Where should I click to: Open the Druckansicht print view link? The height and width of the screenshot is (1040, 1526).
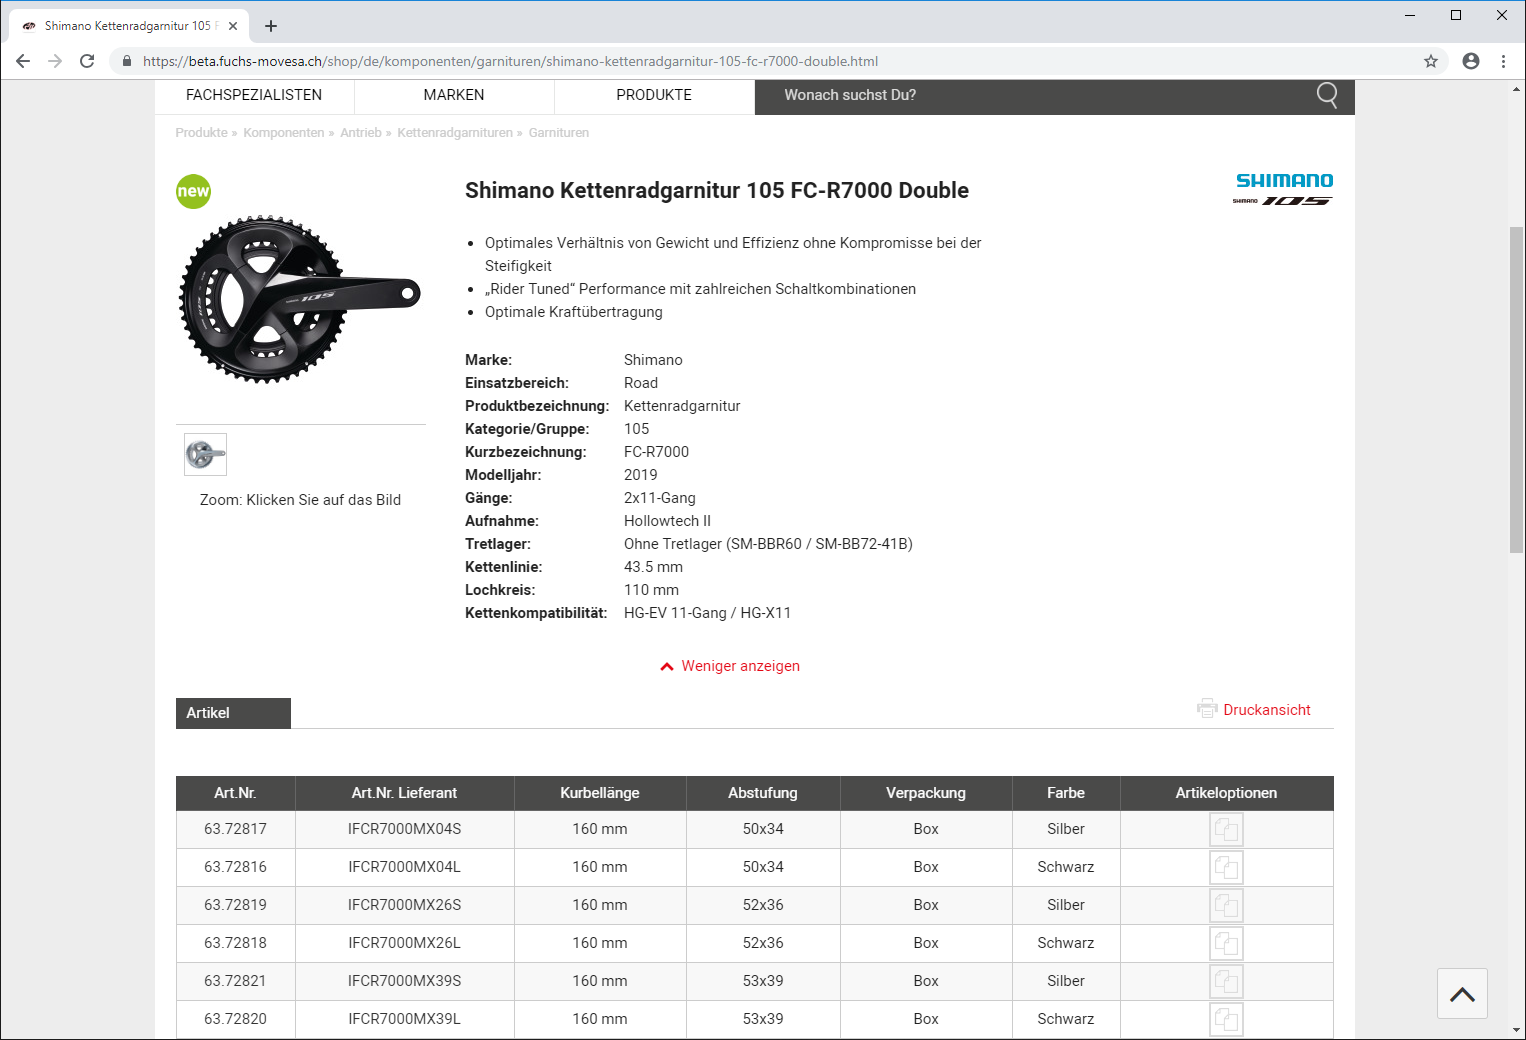click(1267, 710)
